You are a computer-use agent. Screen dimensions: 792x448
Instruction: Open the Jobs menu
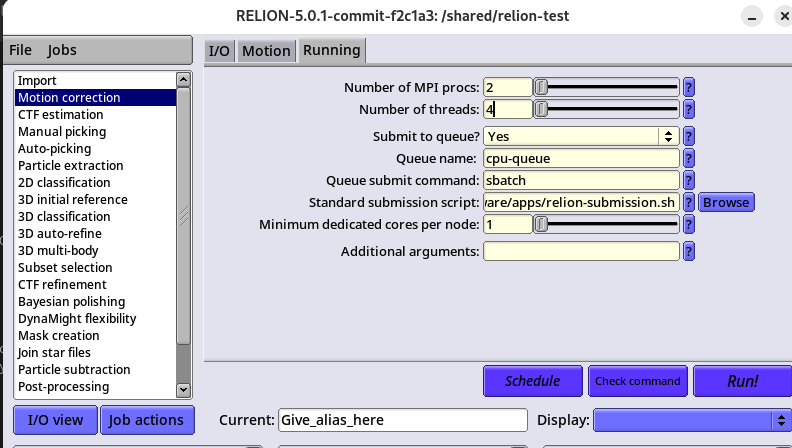click(62, 50)
